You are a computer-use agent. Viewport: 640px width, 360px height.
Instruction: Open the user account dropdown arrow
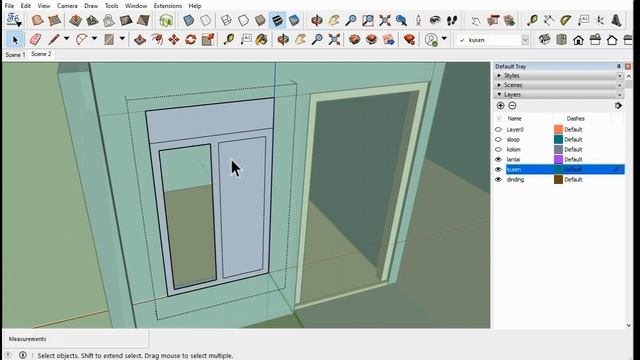tap(444, 39)
